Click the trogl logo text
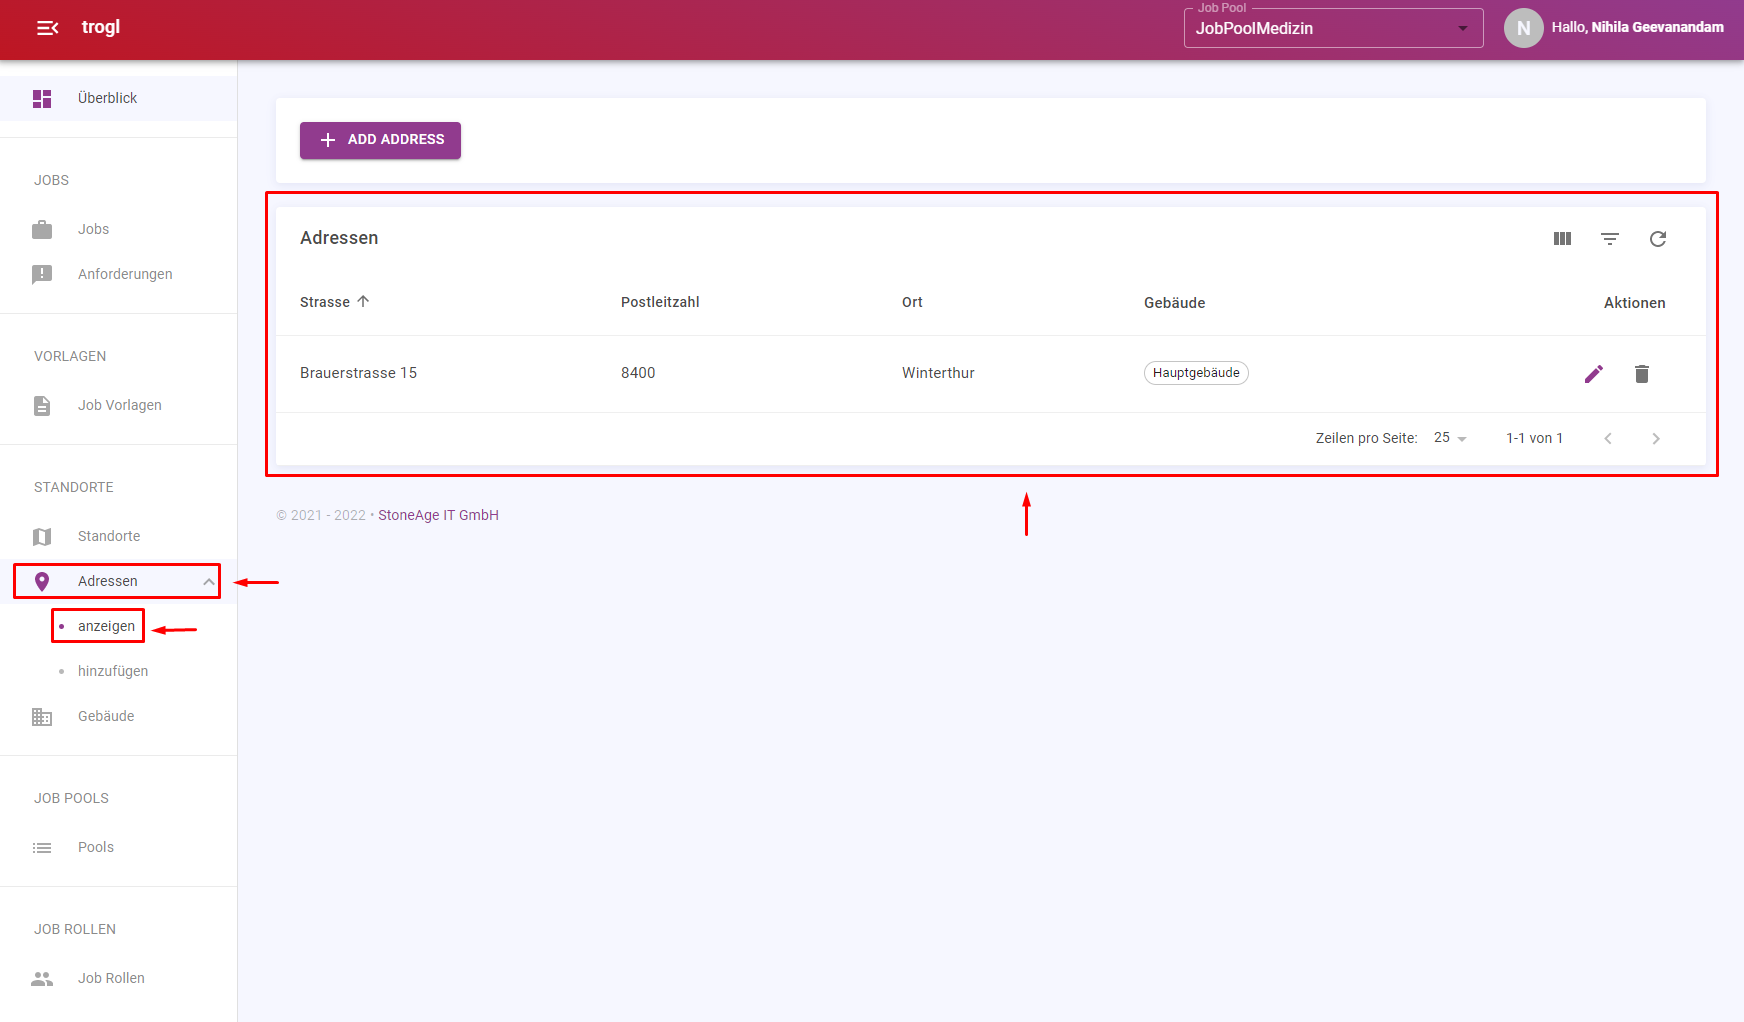1744x1022 pixels. pyautogui.click(x=101, y=27)
